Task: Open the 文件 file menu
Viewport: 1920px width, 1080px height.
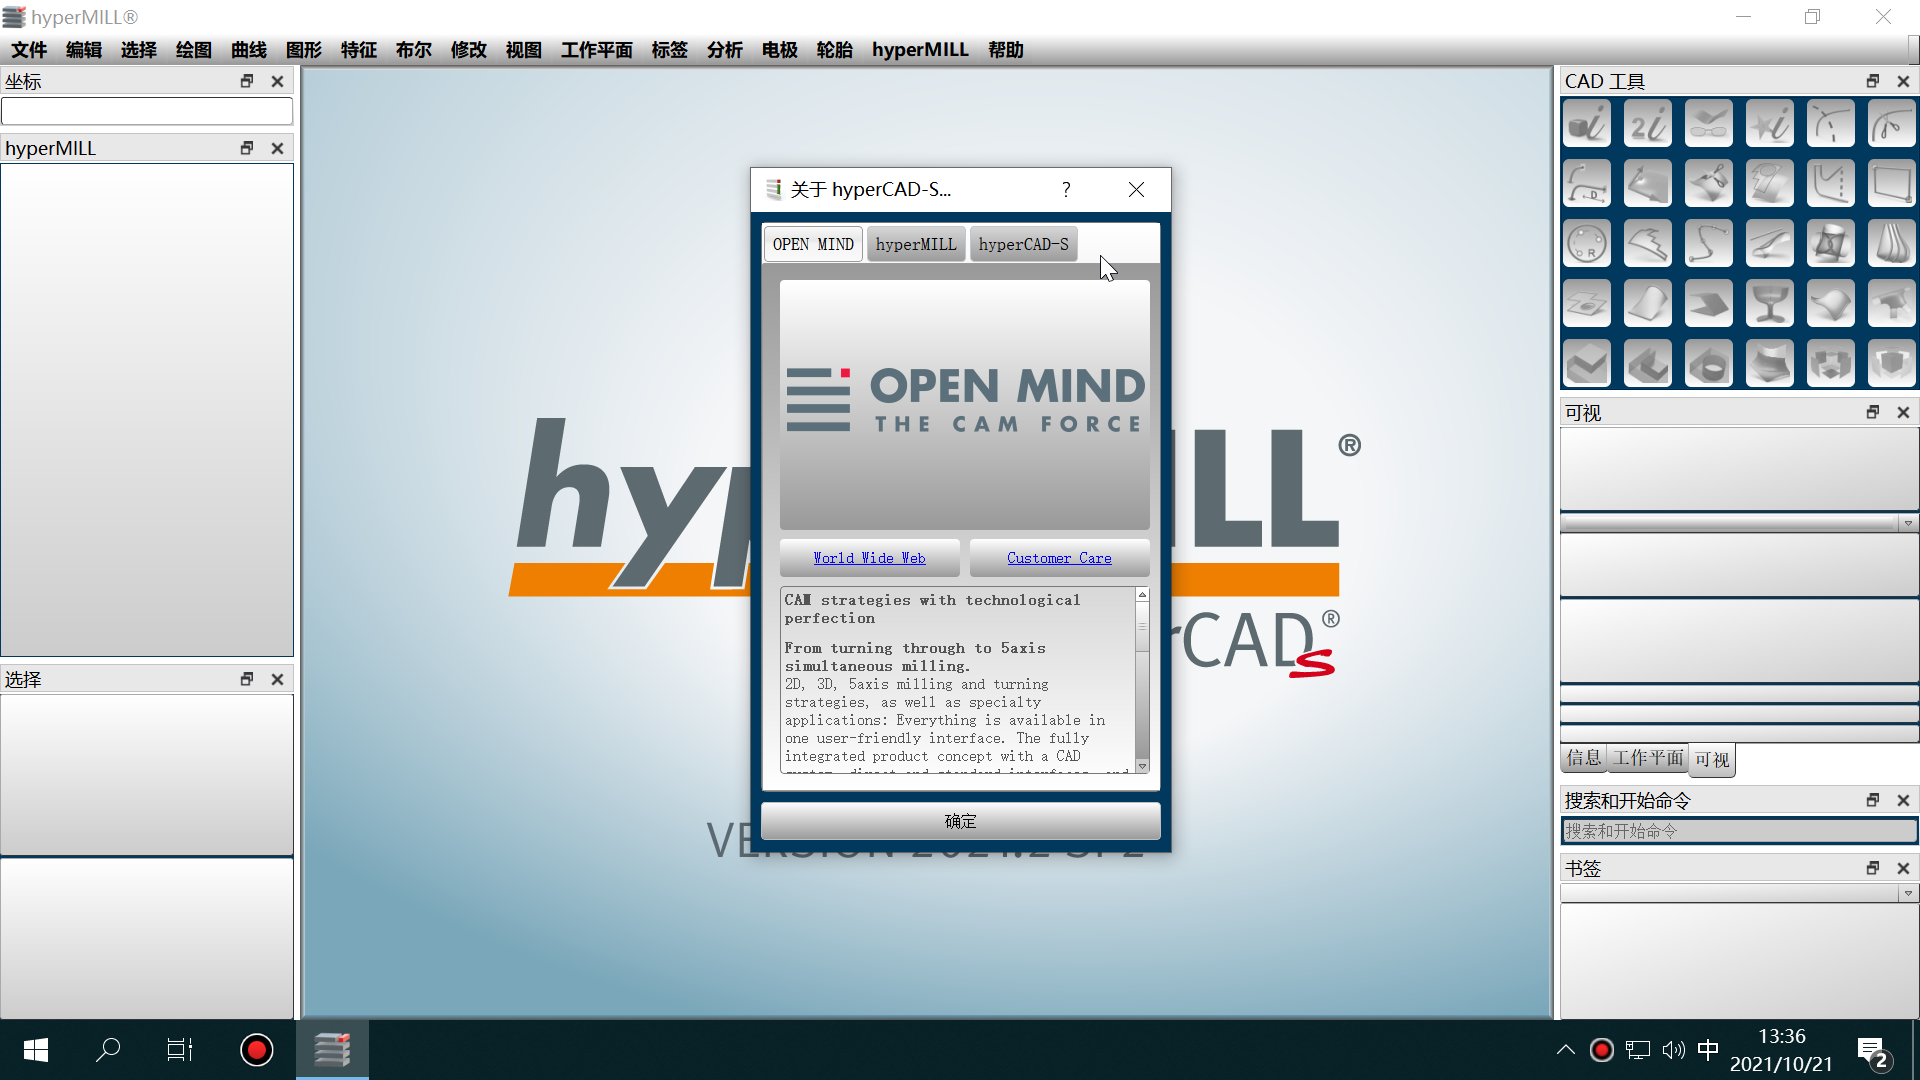Action: pyautogui.click(x=29, y=49)
